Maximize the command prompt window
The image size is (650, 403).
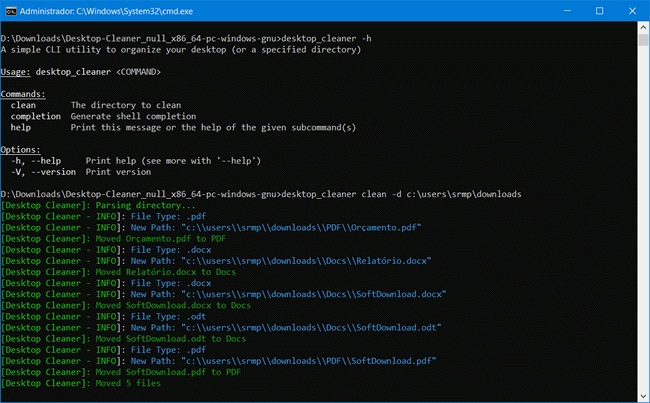click(x=599, y=11)
